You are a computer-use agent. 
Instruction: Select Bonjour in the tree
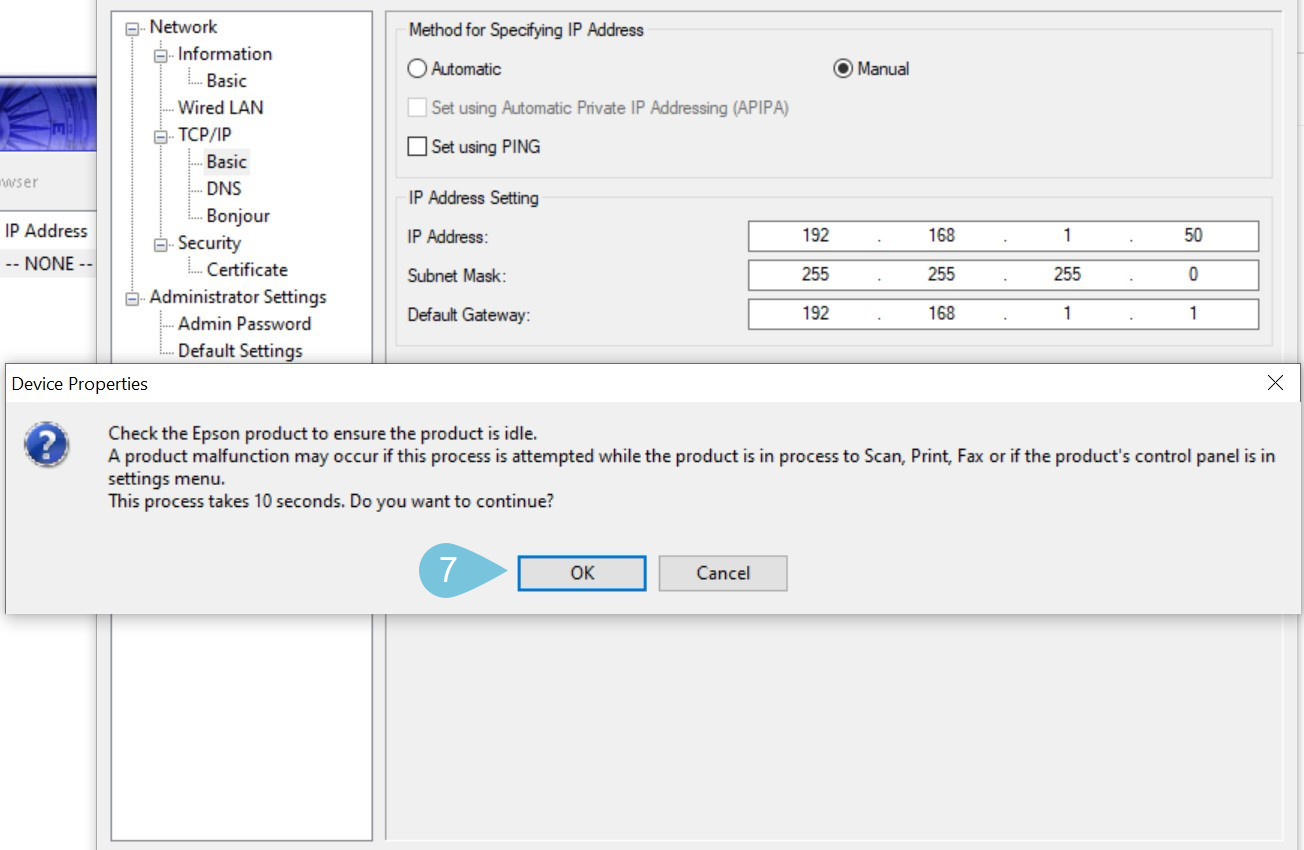click(238, 216)
